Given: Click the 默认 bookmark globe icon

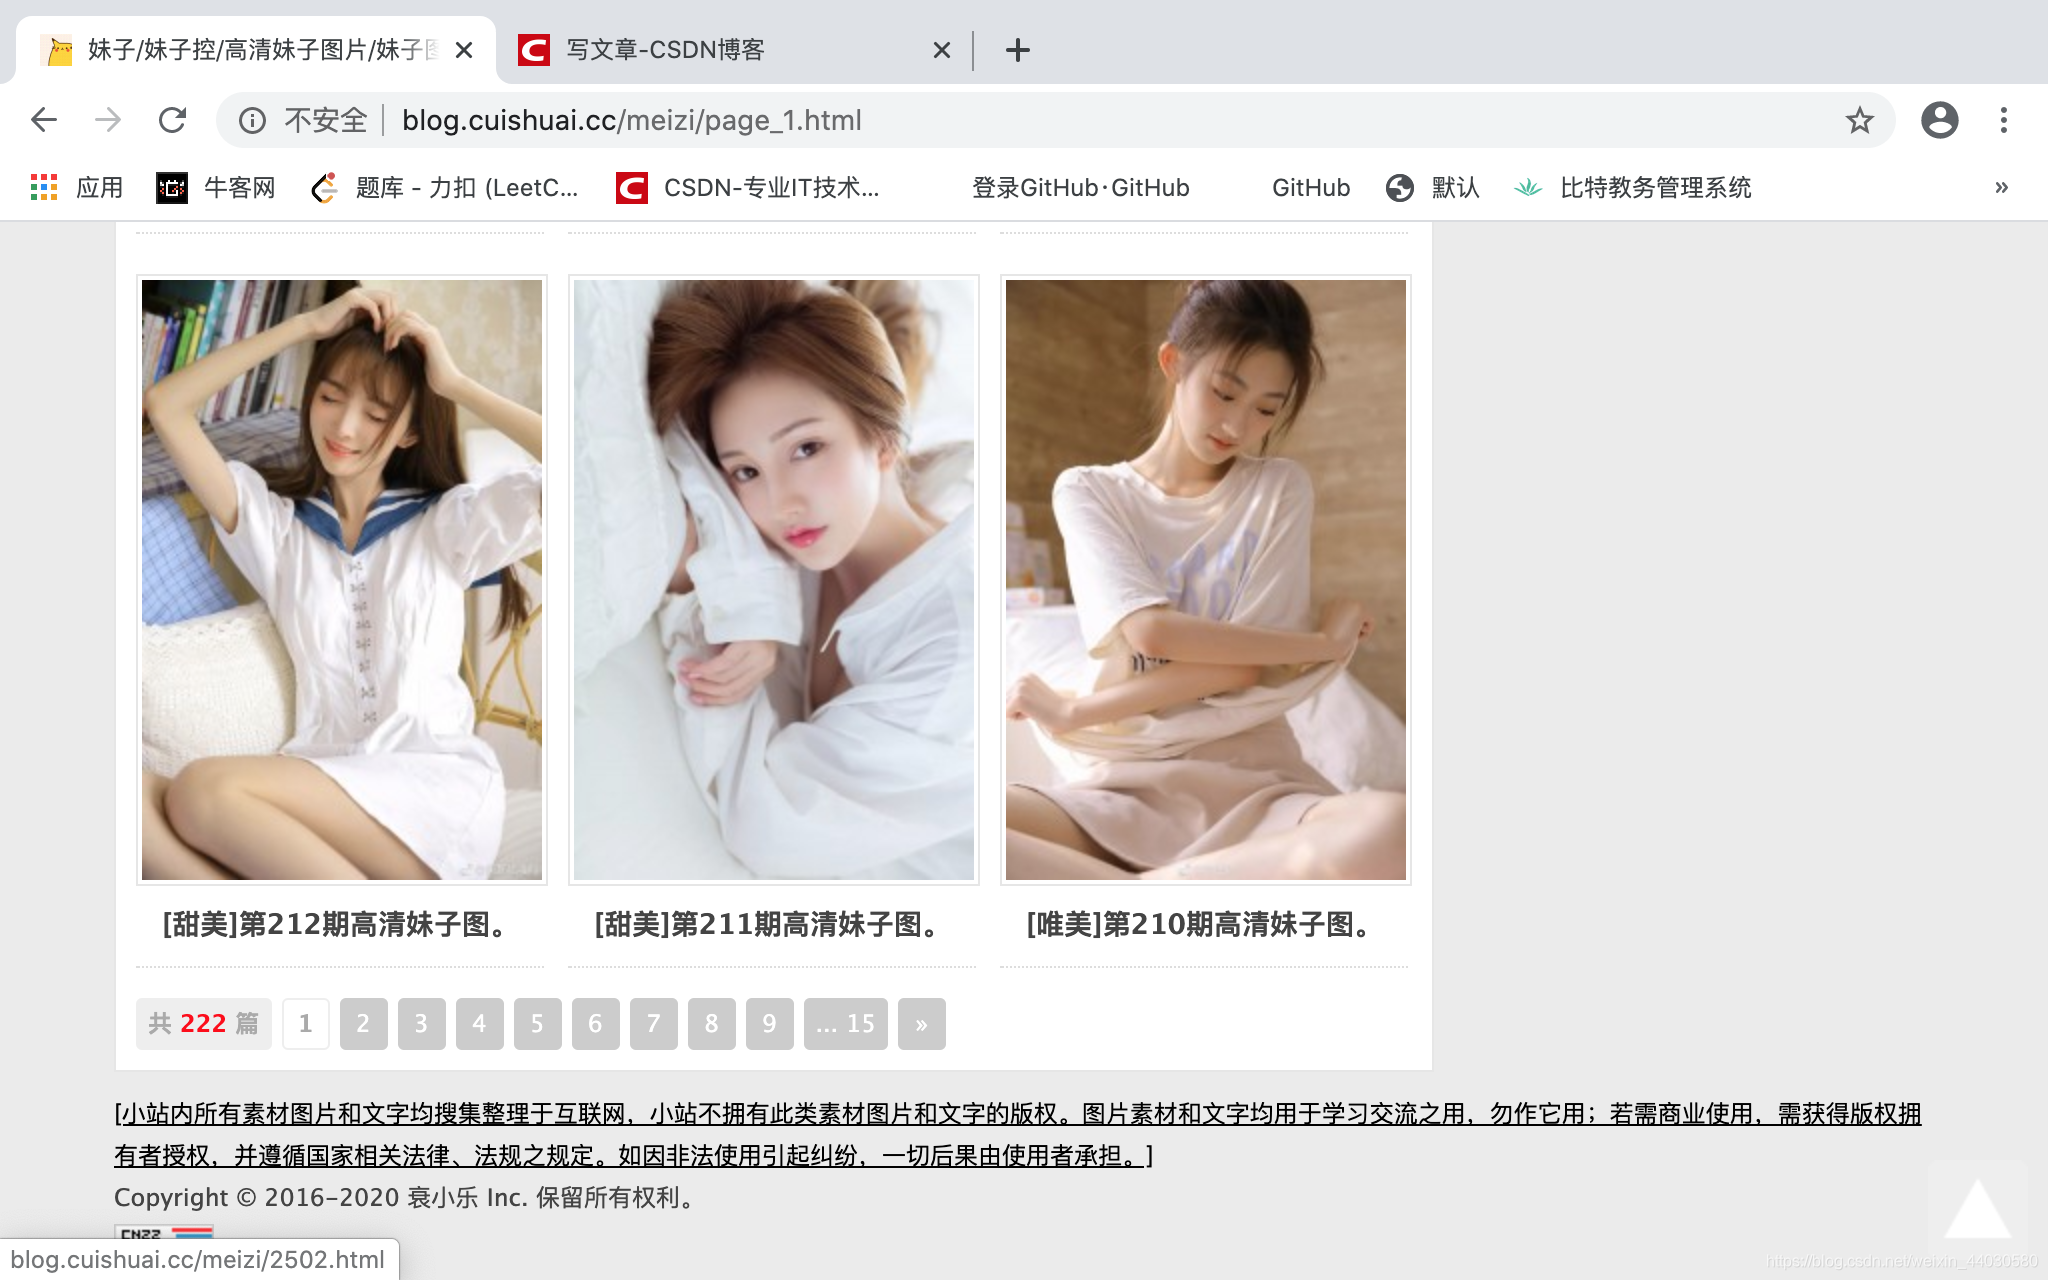Looking at the screenshot, I should tap(1400, 187).
